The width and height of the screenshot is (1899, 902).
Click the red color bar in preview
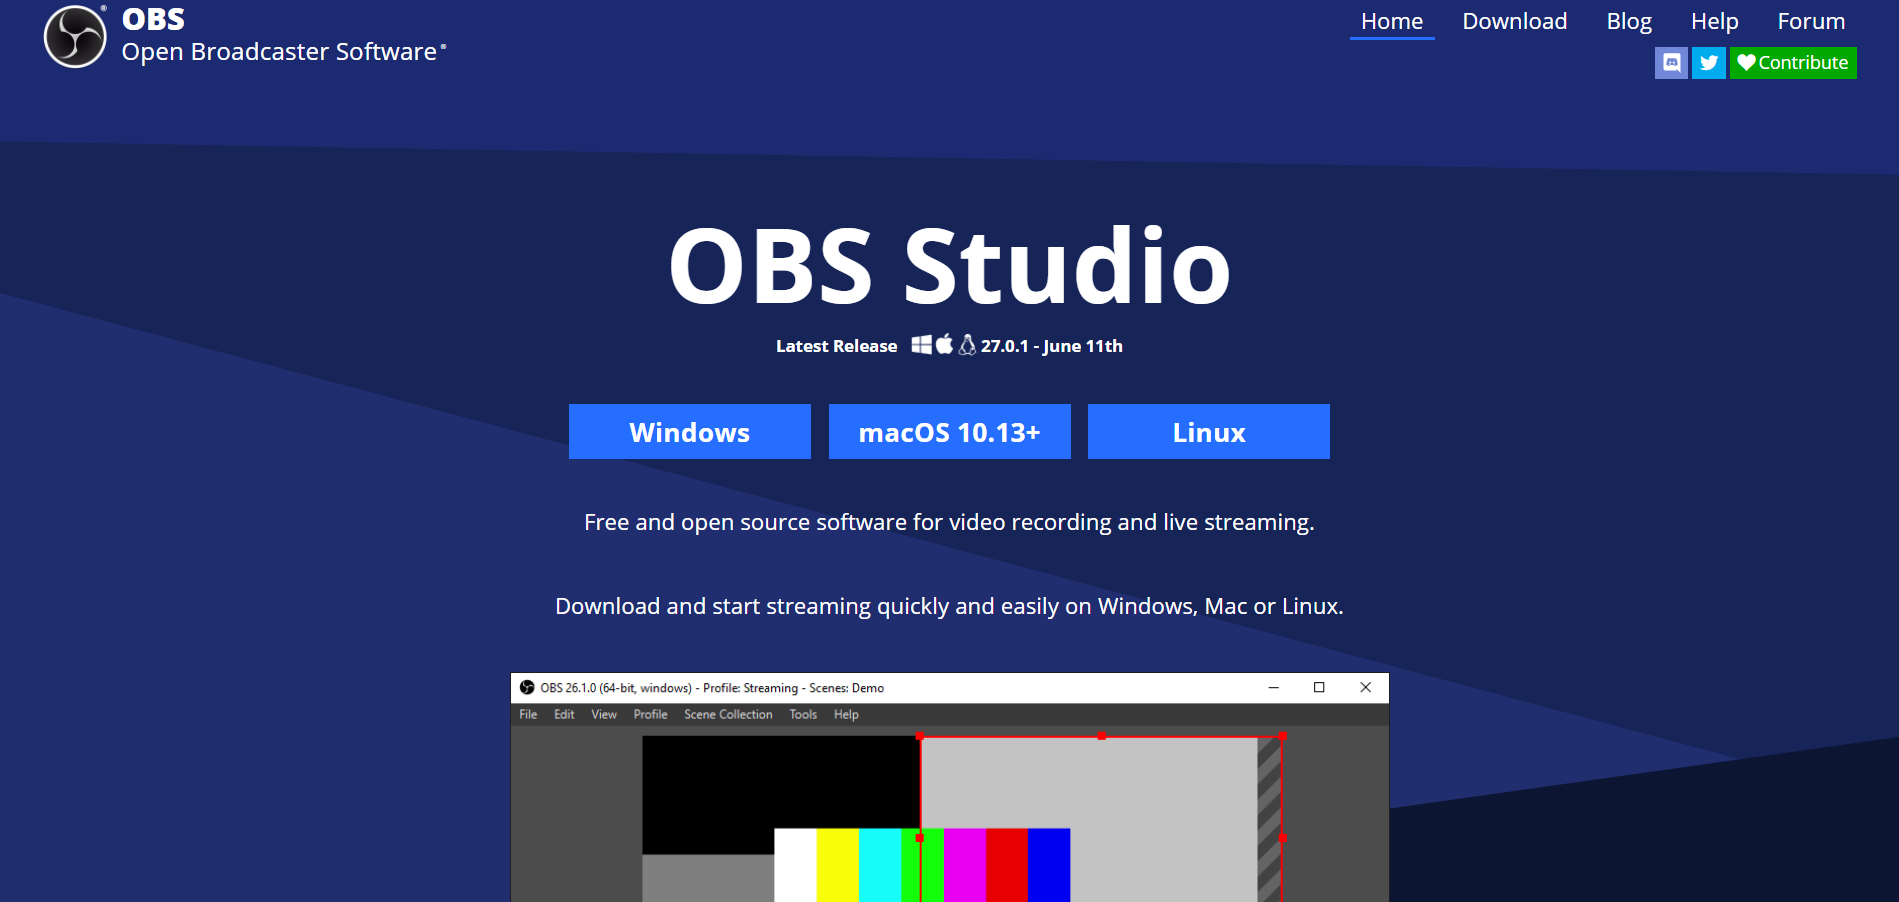click(x=1007, y=865)
